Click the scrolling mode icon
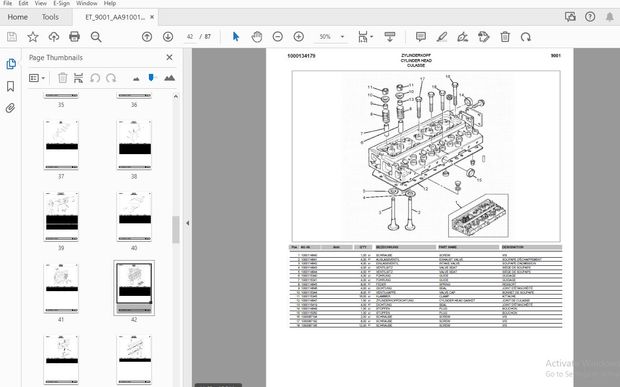The width and height of the screenshot is (620, 387). coord(390,37)
